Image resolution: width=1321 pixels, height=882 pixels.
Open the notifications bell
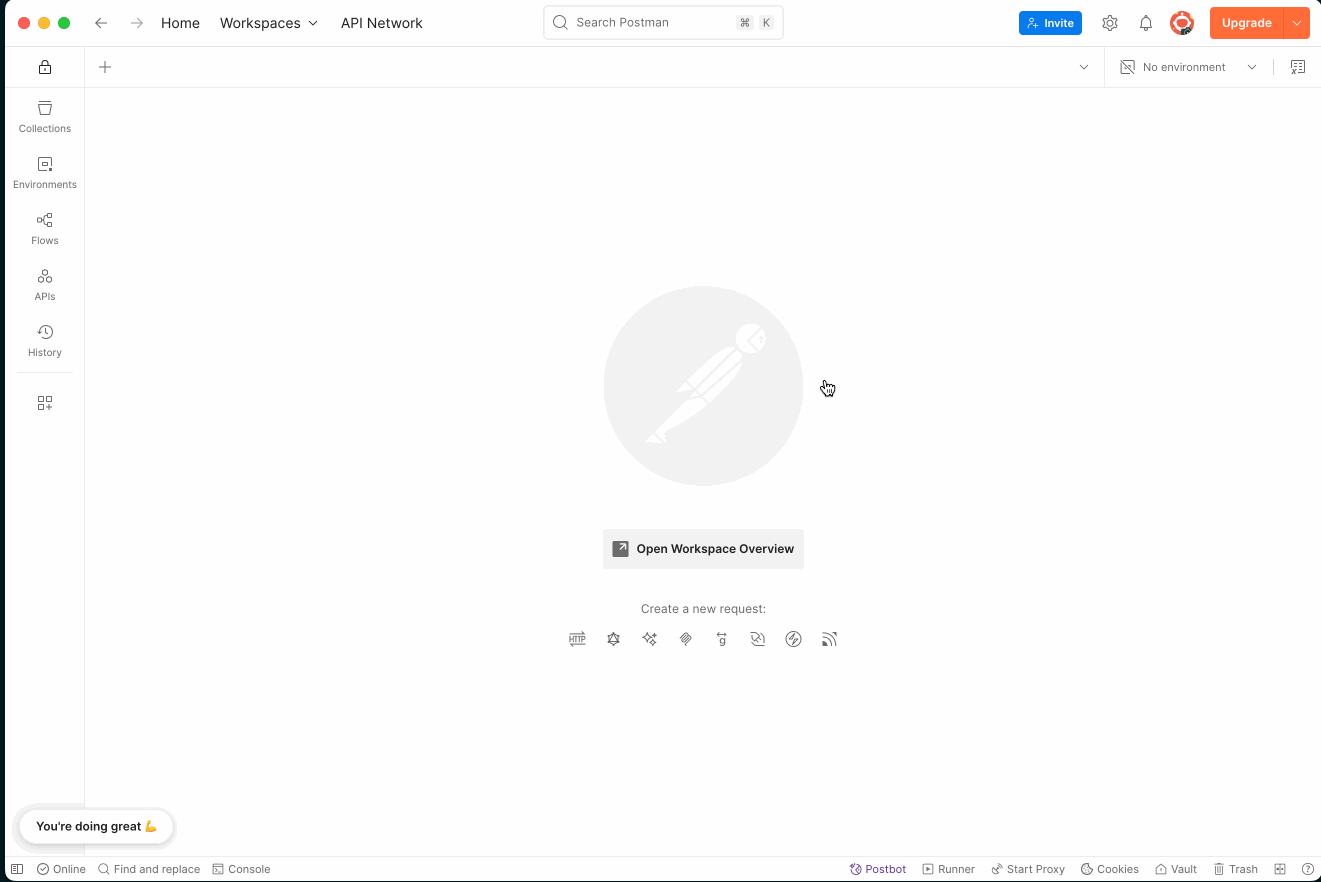tap(1146, 23)
